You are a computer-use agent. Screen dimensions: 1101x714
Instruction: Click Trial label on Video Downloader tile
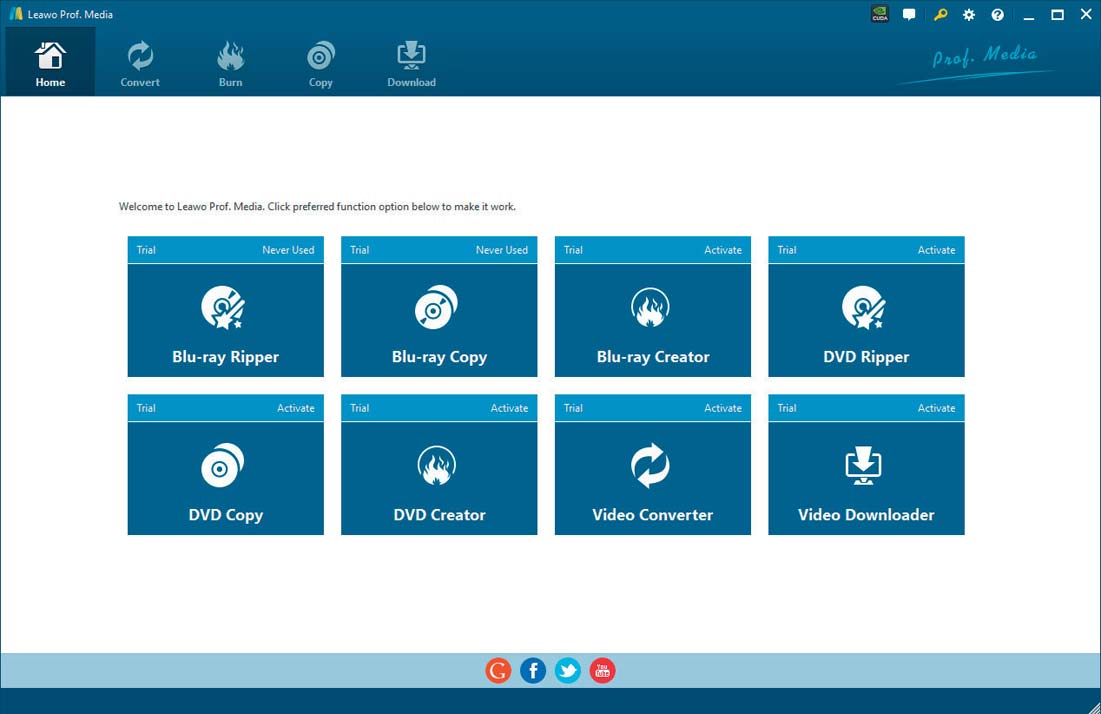pos(786,408)
